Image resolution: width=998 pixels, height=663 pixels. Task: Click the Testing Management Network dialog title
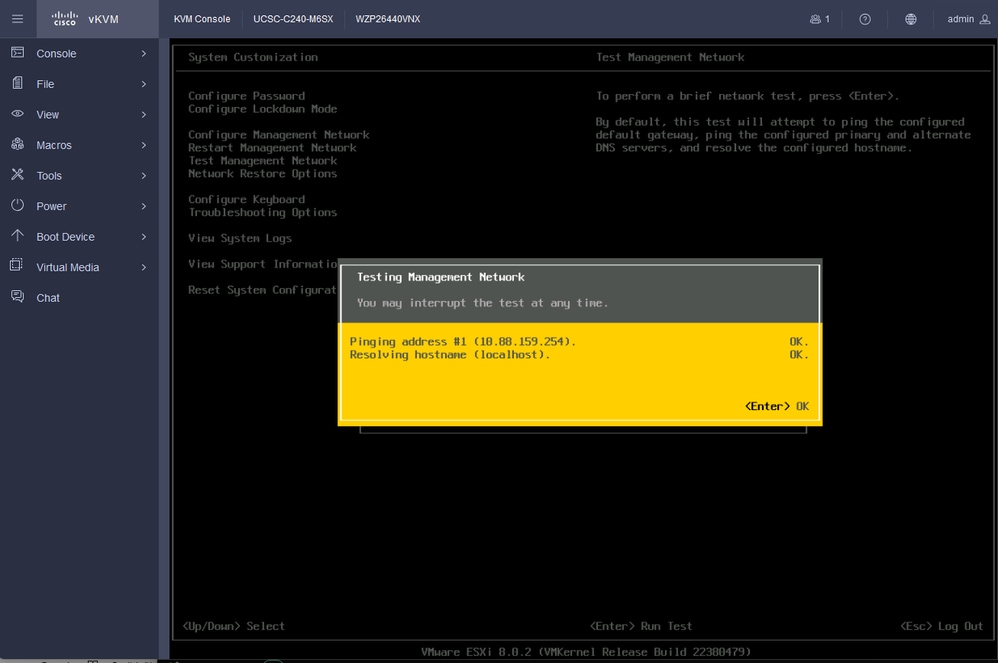pyautogui.click(x=440, y=277)
